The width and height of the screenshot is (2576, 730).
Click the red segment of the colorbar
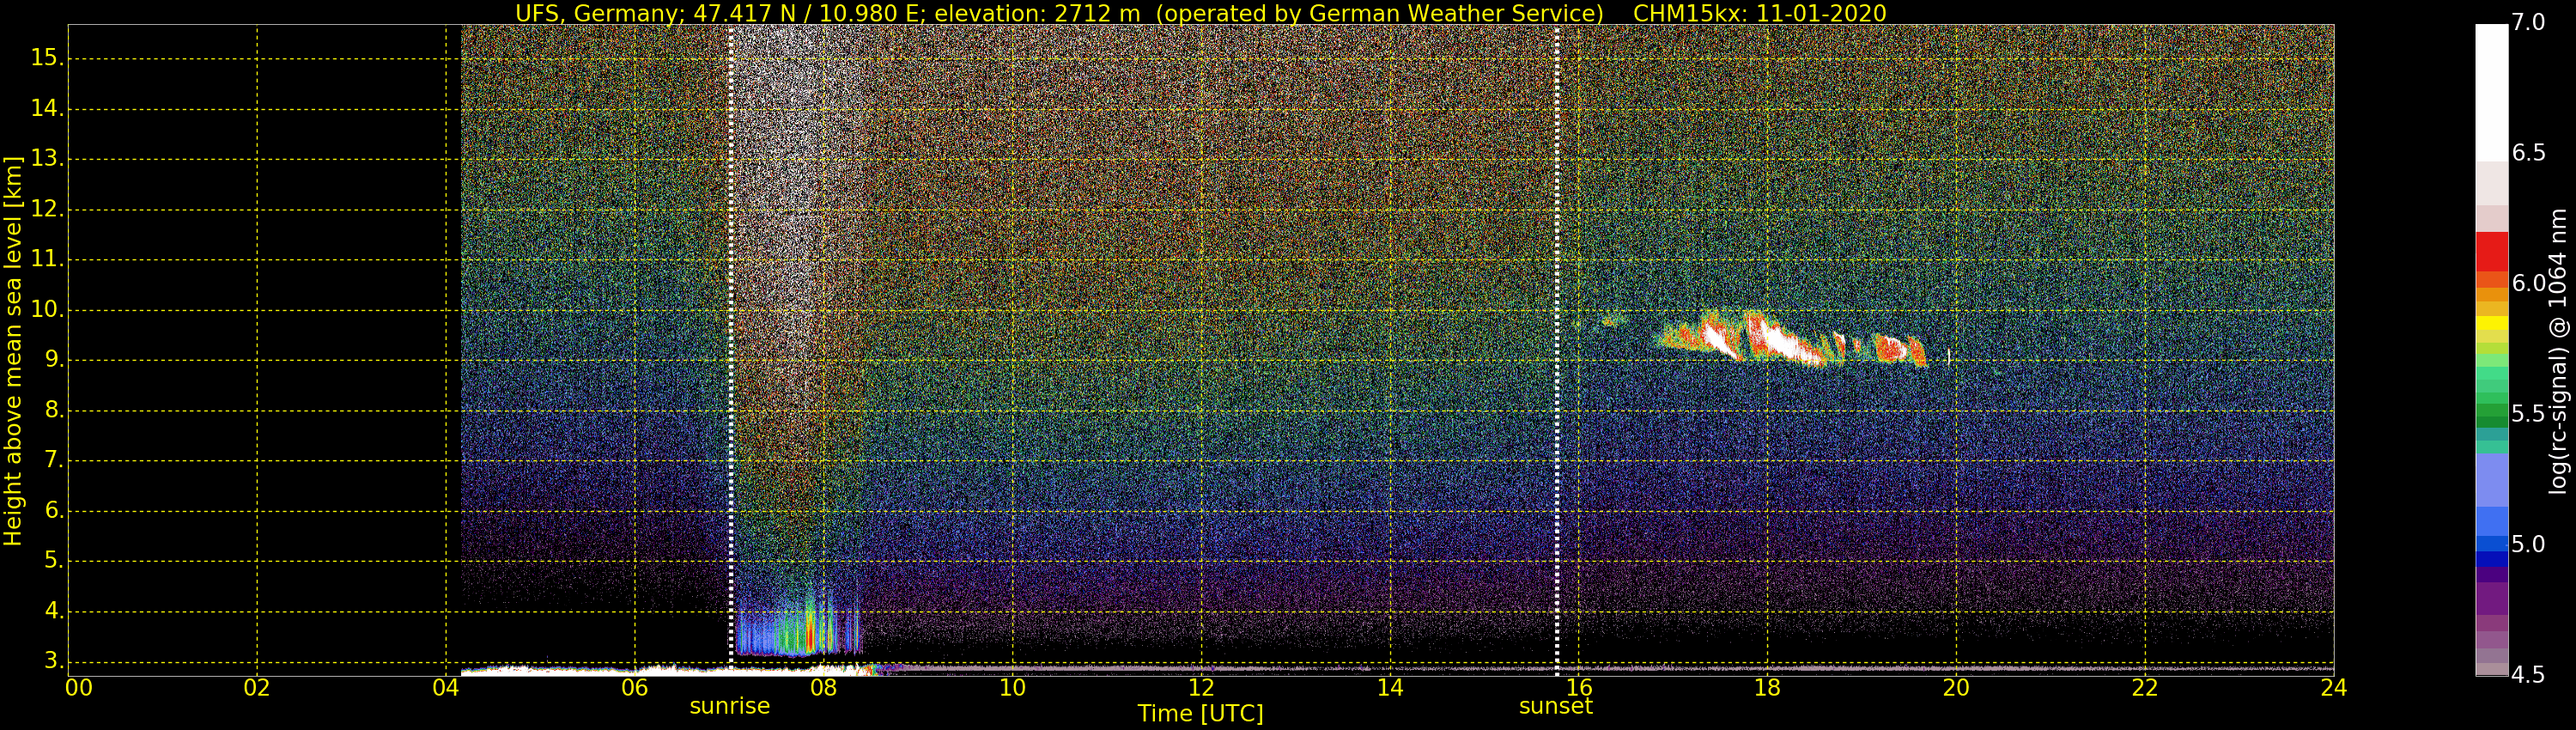2492,252
